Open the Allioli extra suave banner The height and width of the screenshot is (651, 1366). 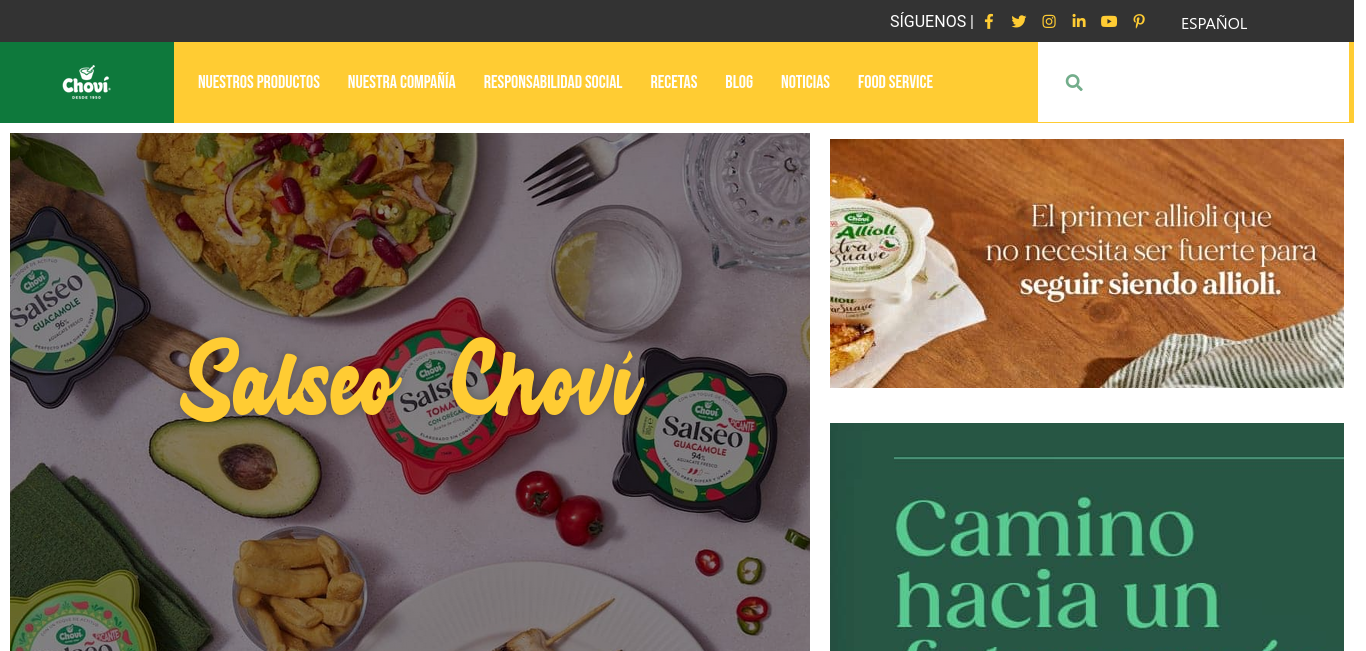[1087, 263]
